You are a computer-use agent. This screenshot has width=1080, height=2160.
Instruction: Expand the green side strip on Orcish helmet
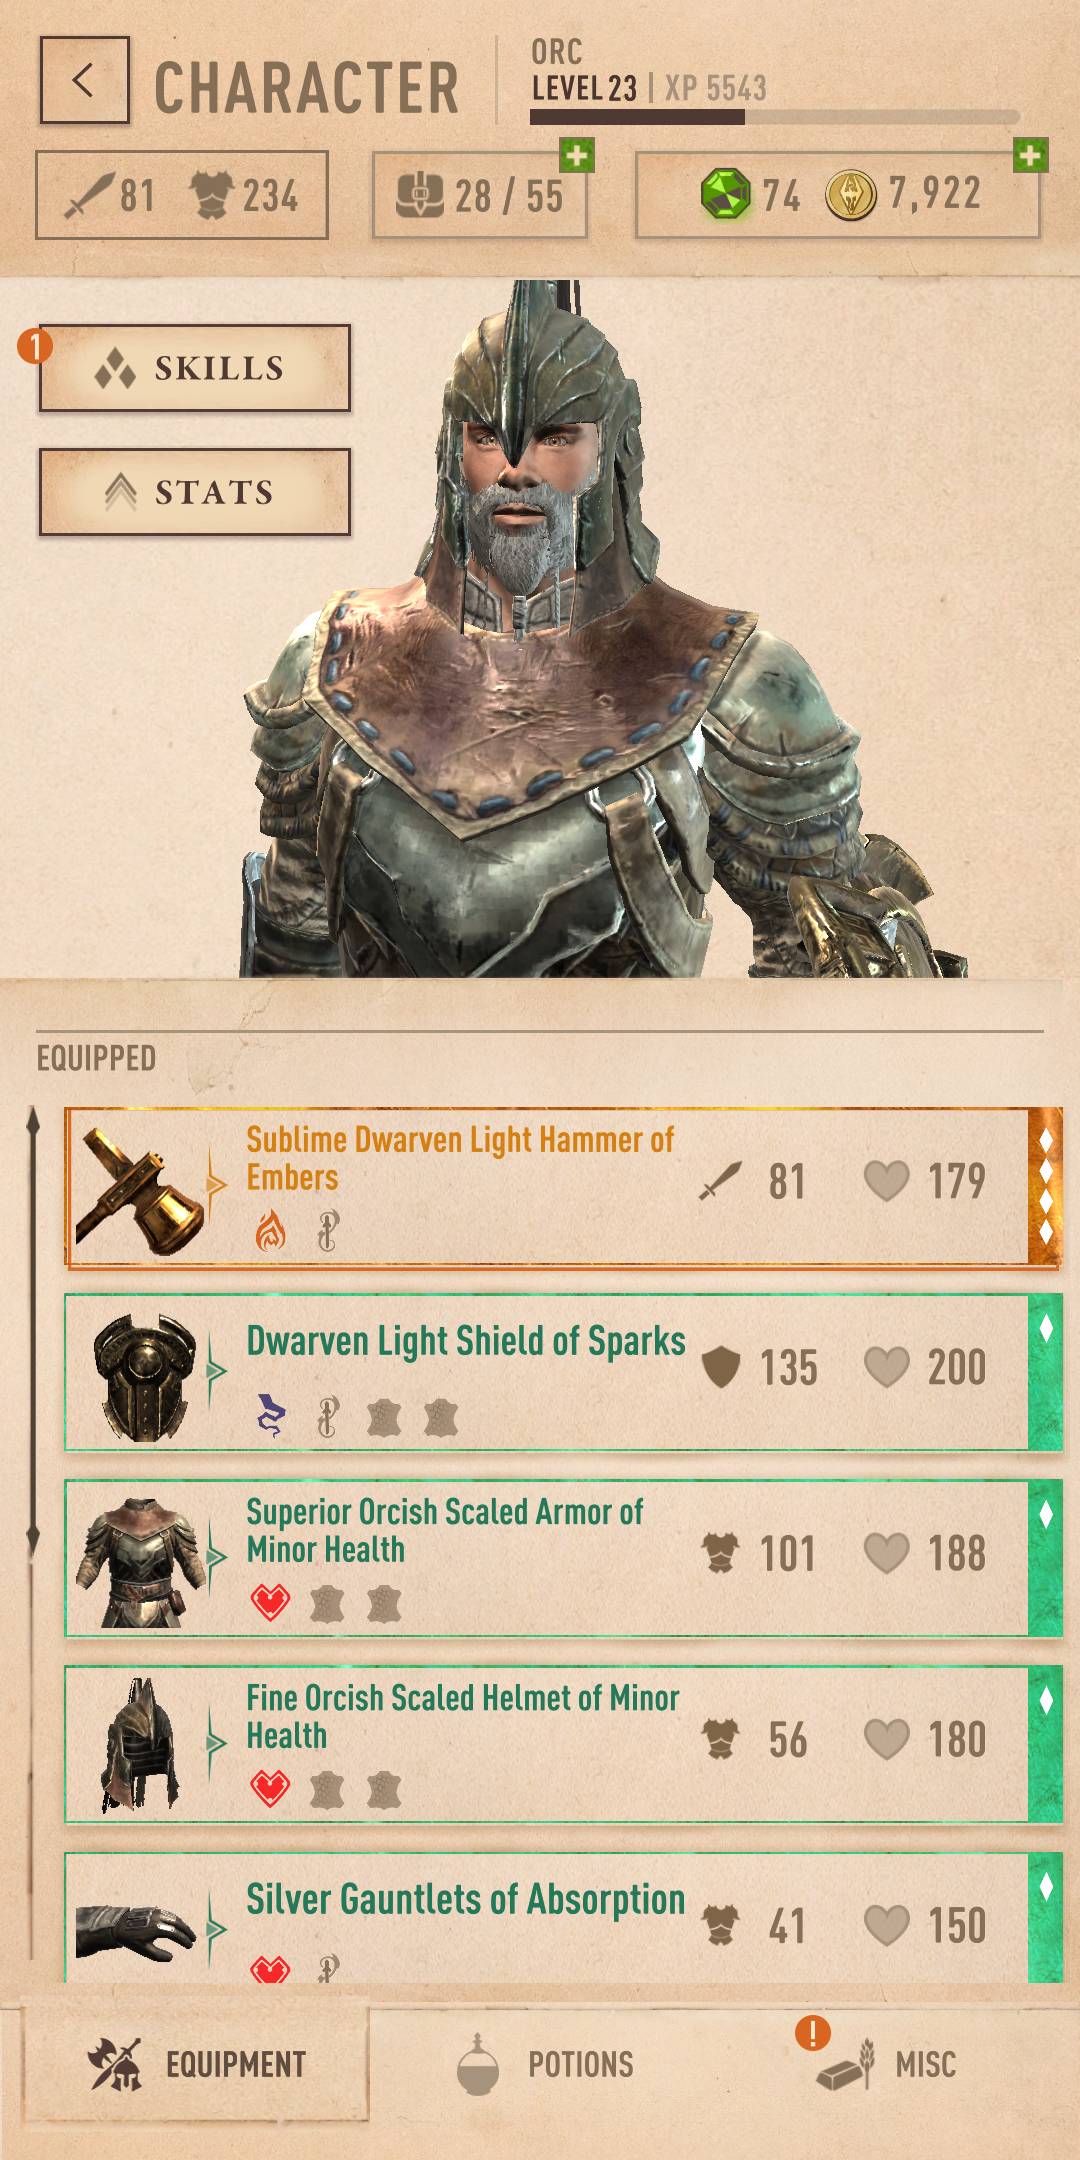pos(1045,1744)
